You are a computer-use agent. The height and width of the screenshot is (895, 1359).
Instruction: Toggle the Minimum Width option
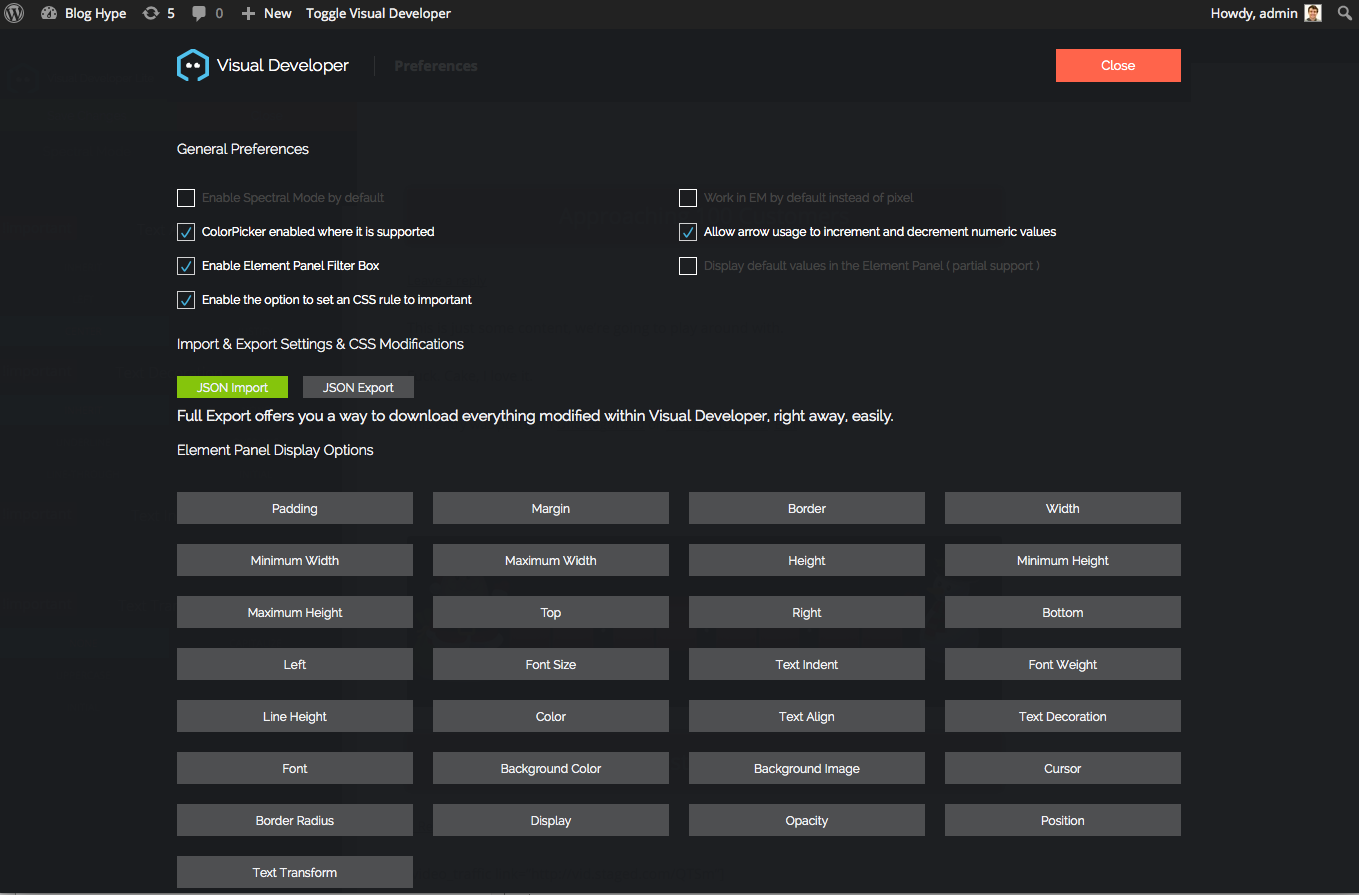[295, 560]
